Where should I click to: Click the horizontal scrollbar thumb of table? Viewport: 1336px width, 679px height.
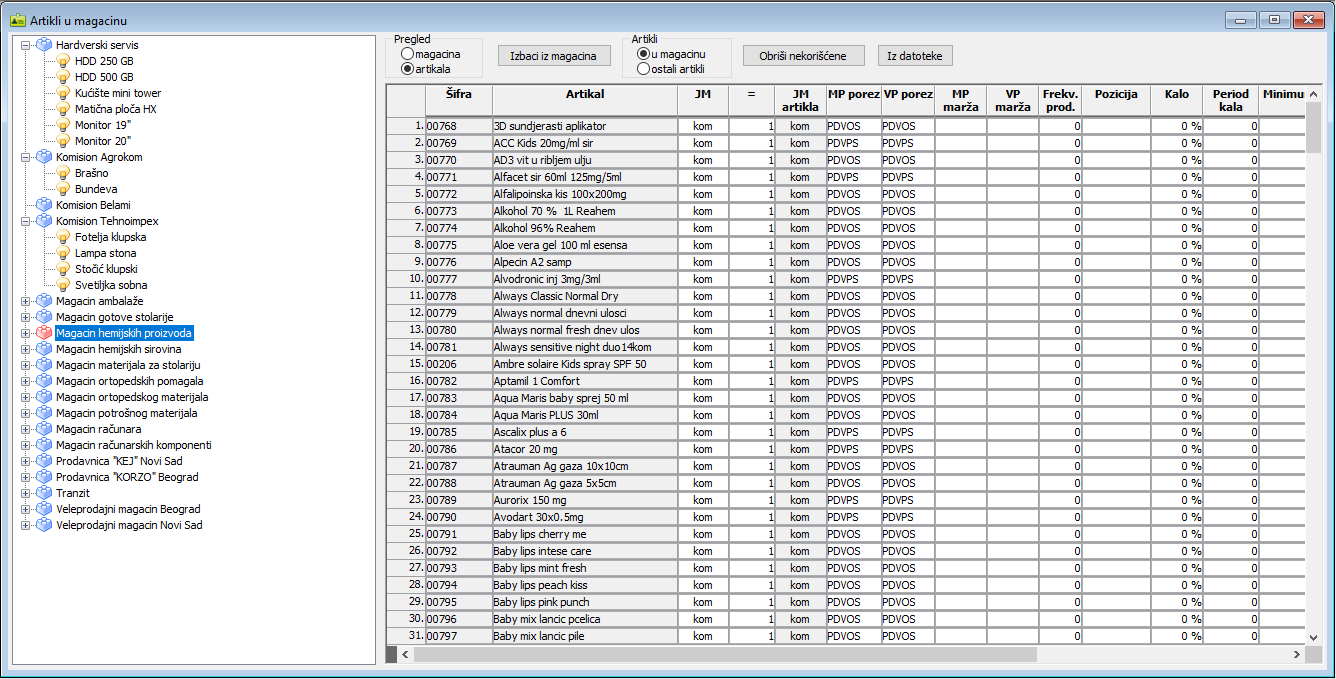[x=725, y=654]
